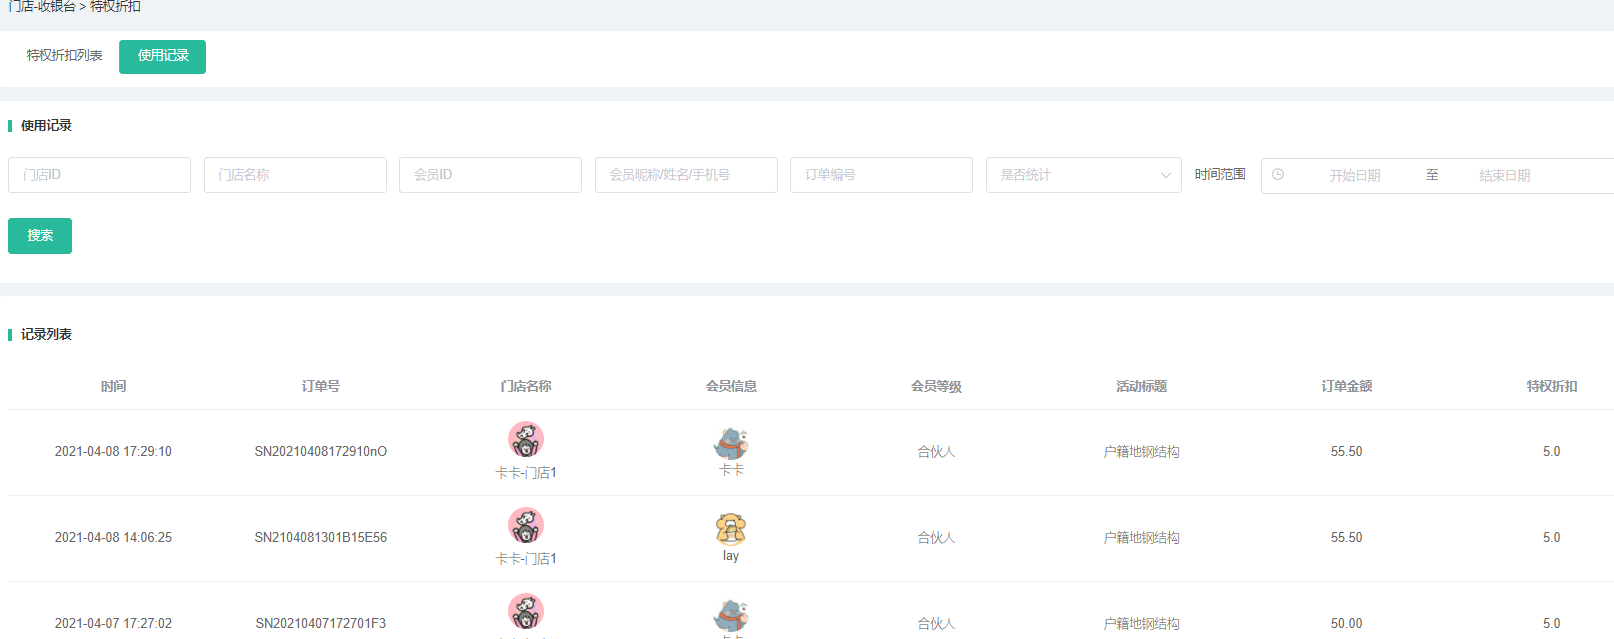
Task: Click the lay member avatar
Action: coord(731,529)
